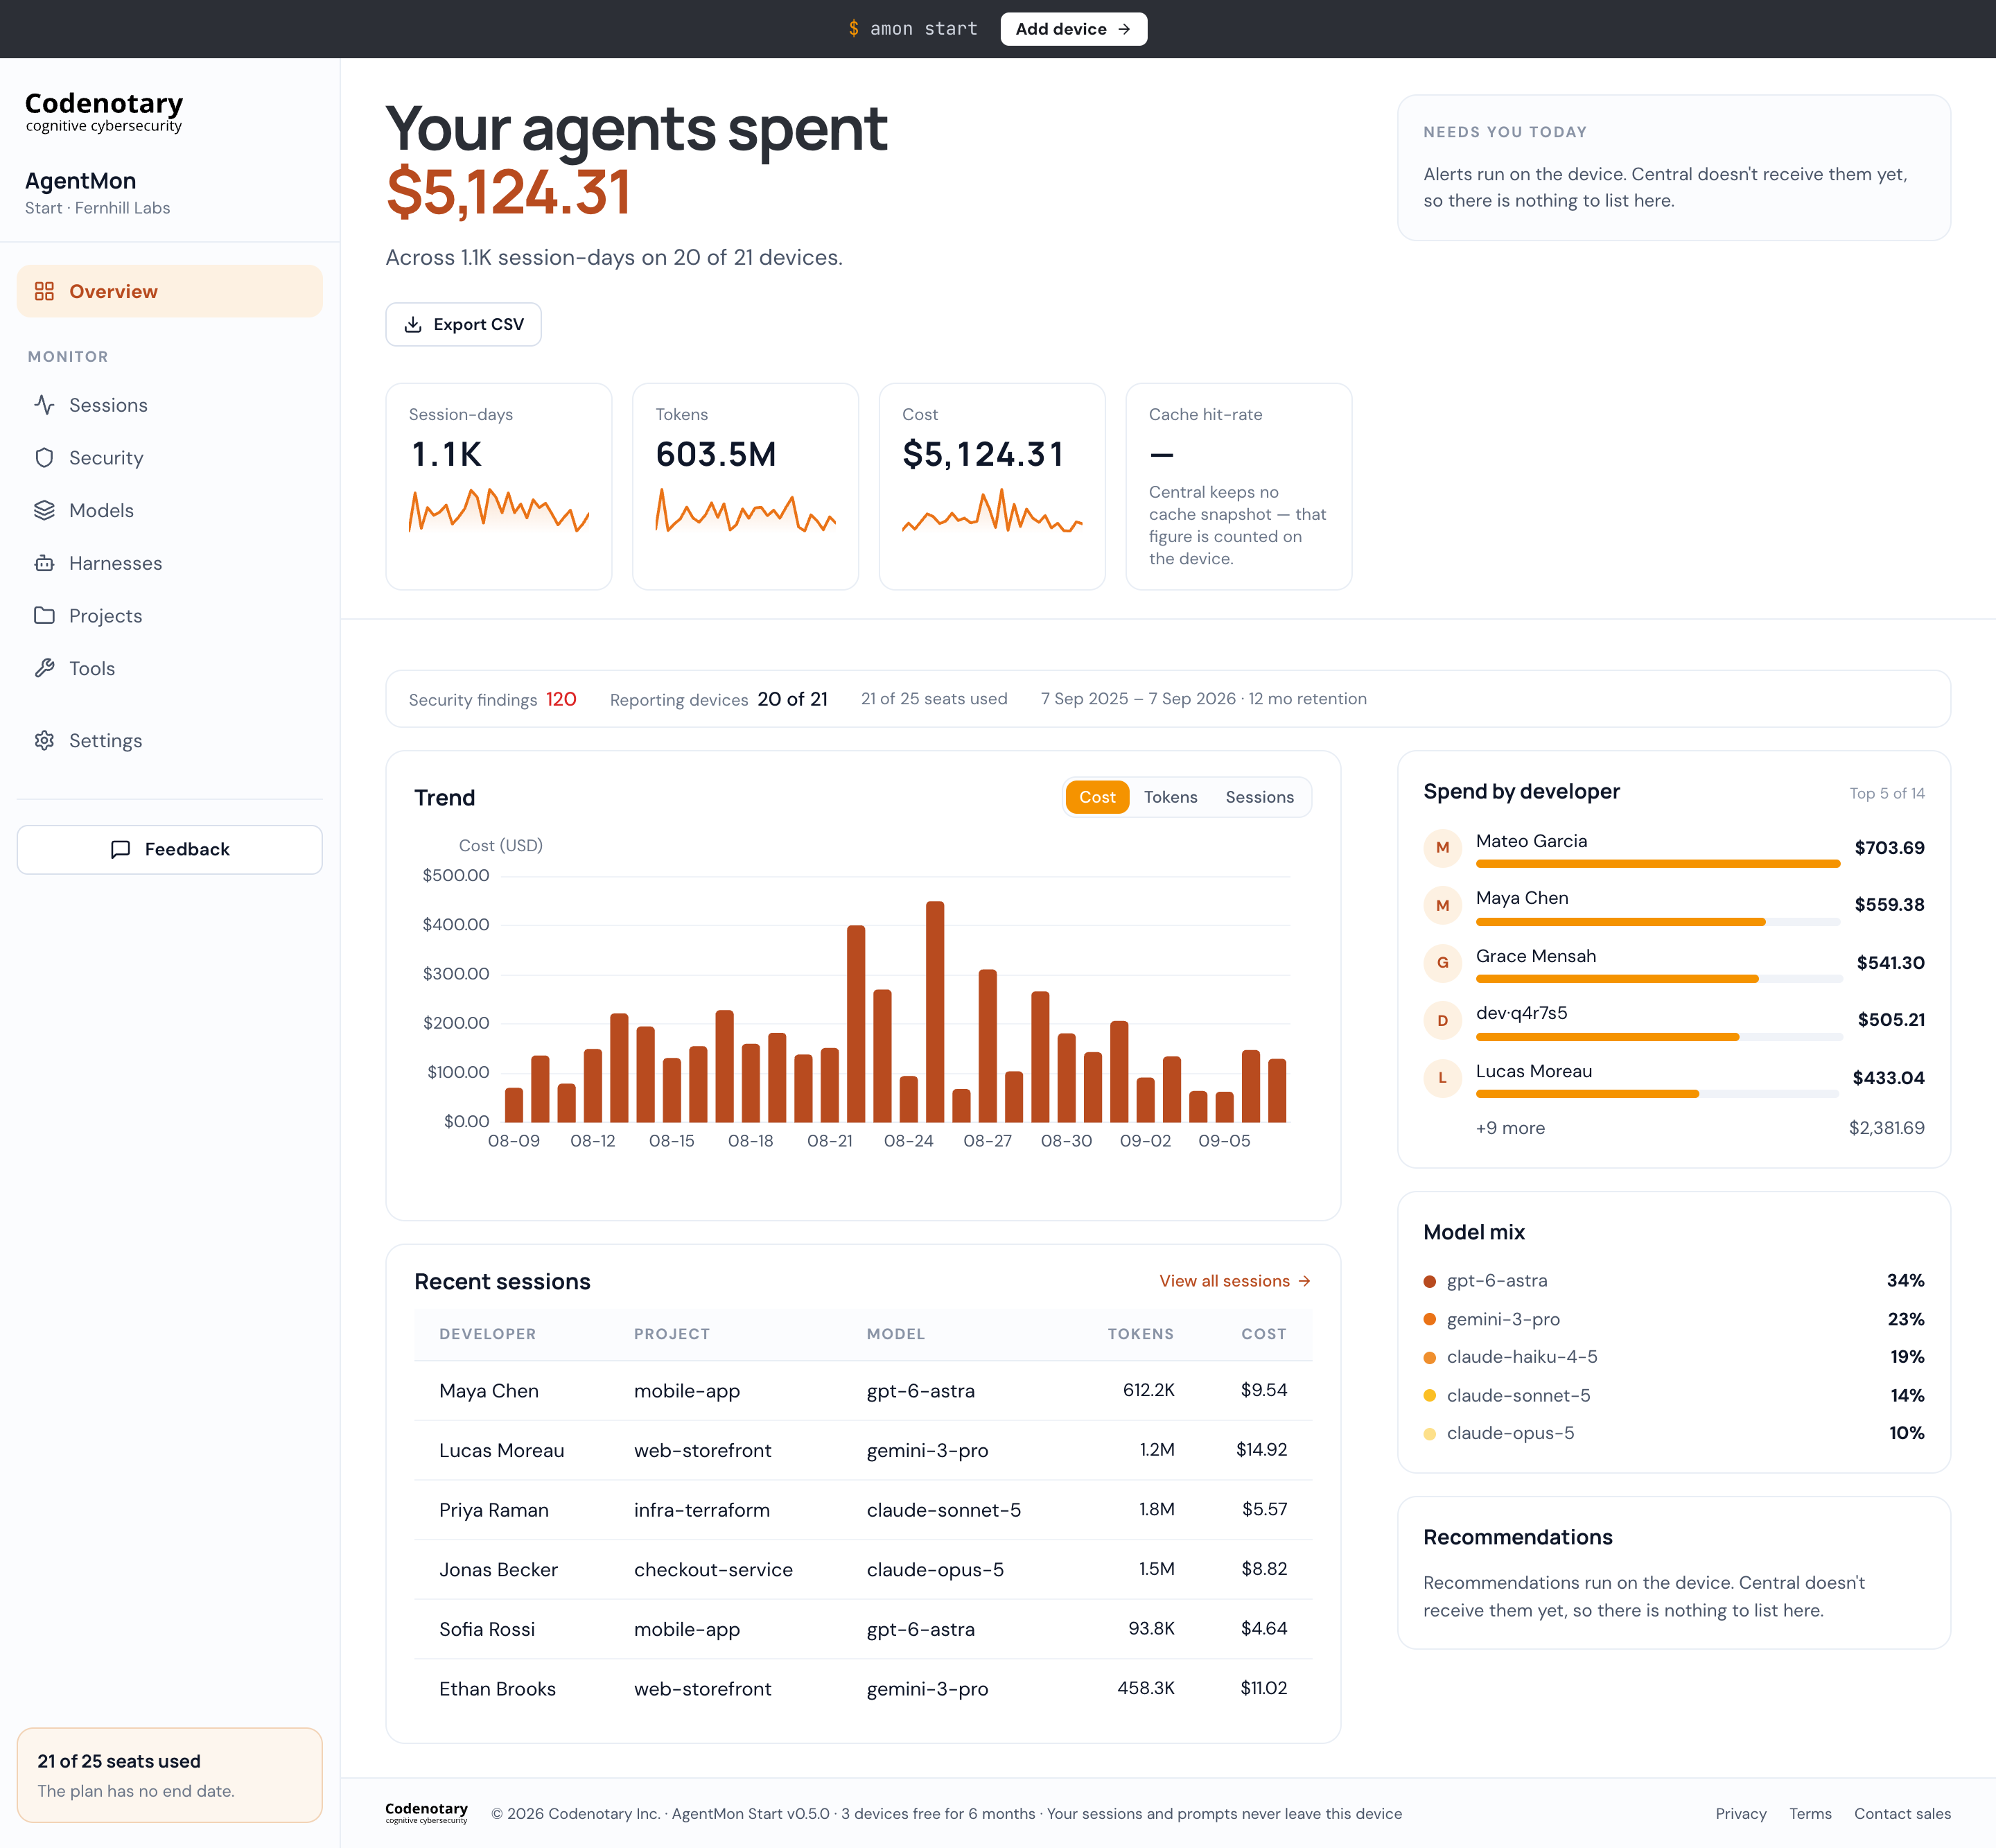Click the Tools wrench icon
The image size is (1996, 1848).
tap(44, 668)
